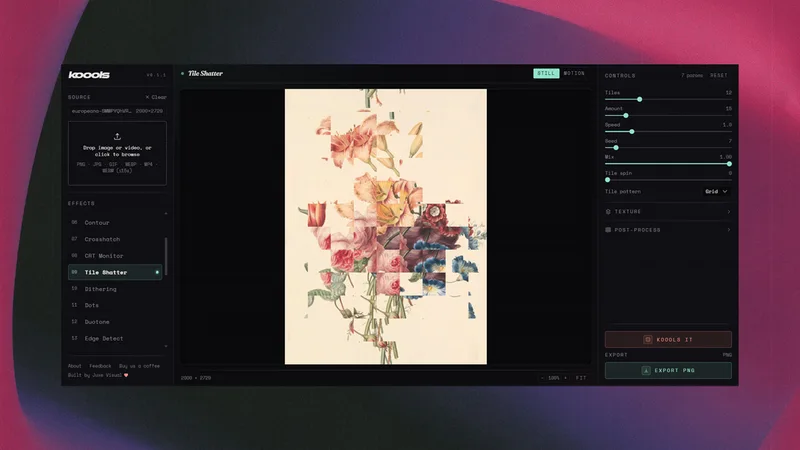This screenshot has width=800, height=450.
Task: Reset the controls
Action: point(719,76)
